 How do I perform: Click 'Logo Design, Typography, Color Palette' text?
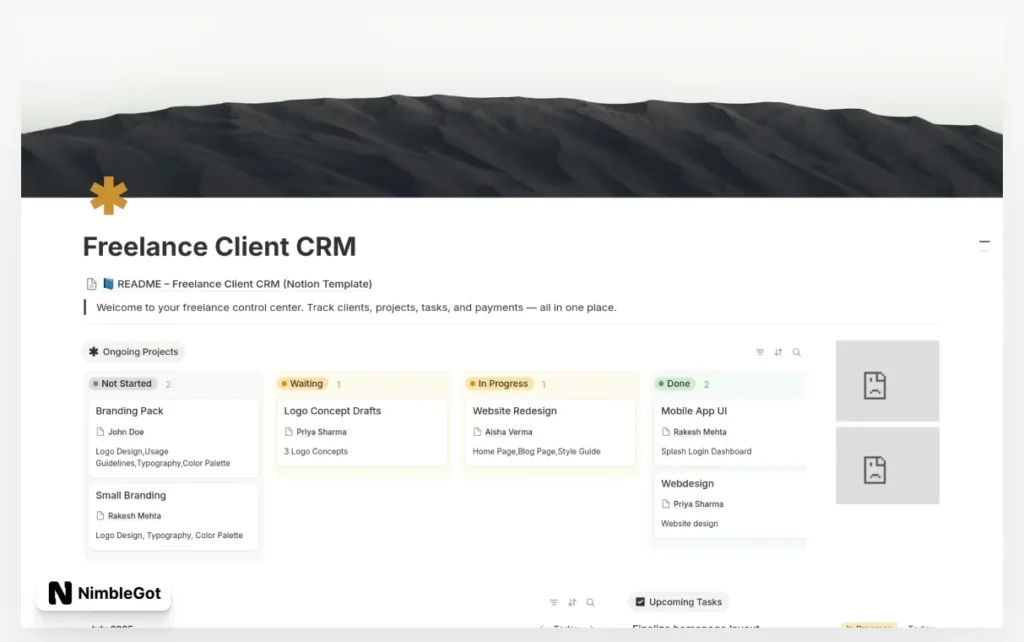(169, 535)
